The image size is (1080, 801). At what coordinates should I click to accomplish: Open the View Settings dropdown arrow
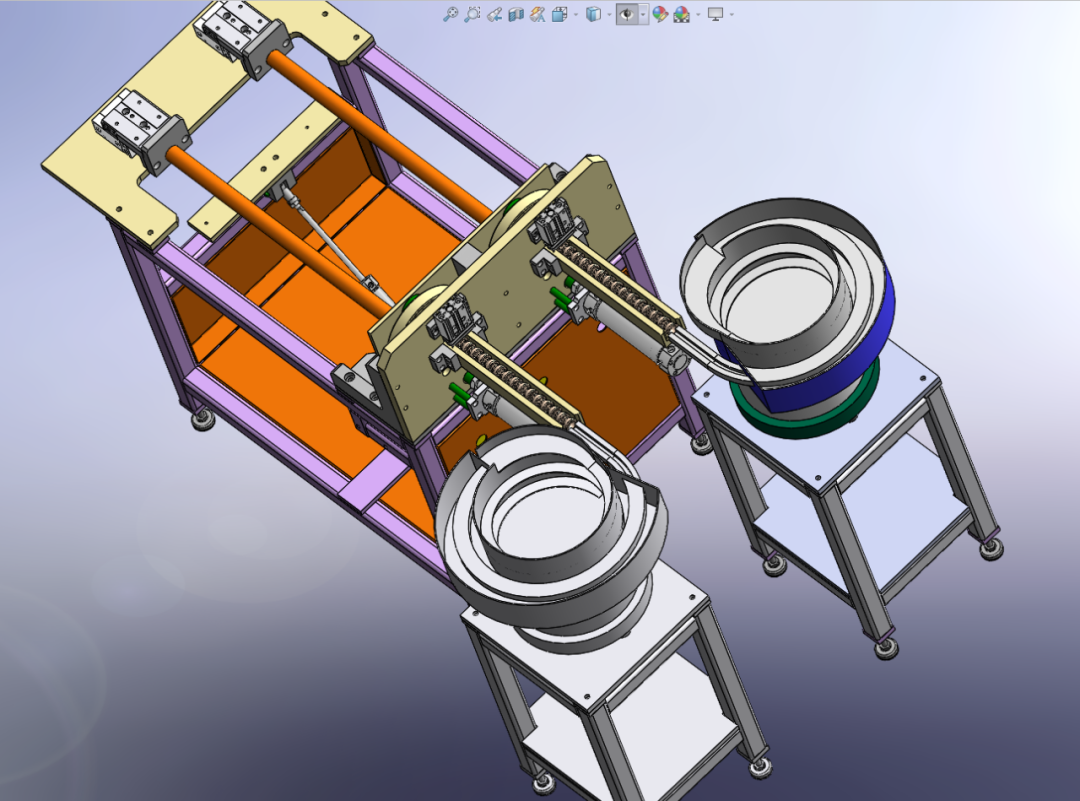731,14
